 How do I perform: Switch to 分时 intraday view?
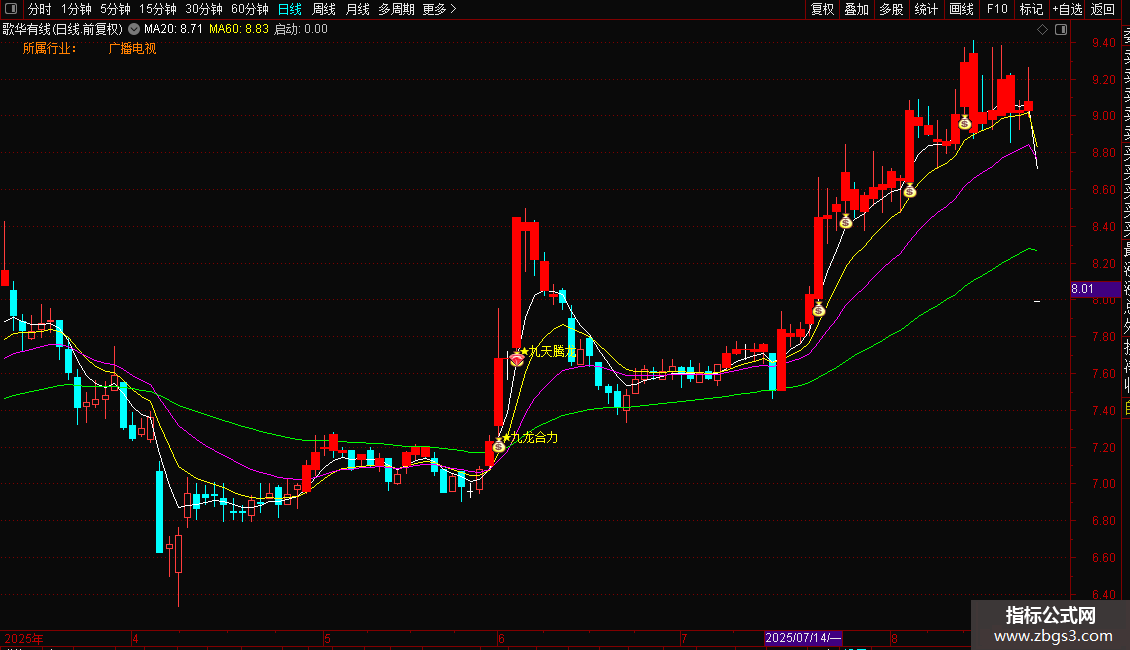(40, 9)
